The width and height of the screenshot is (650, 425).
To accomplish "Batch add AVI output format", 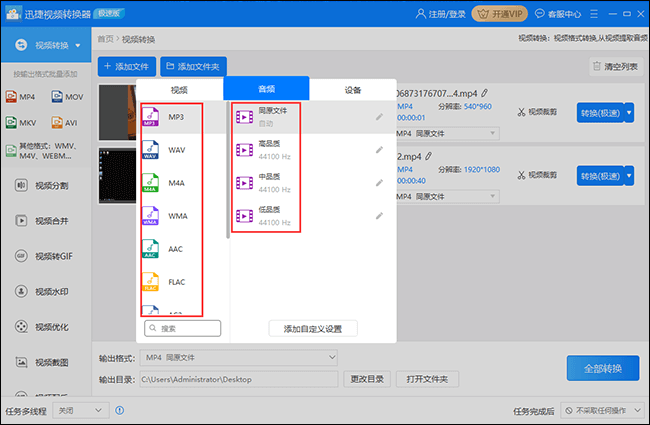I will click(x=64, y=123).
